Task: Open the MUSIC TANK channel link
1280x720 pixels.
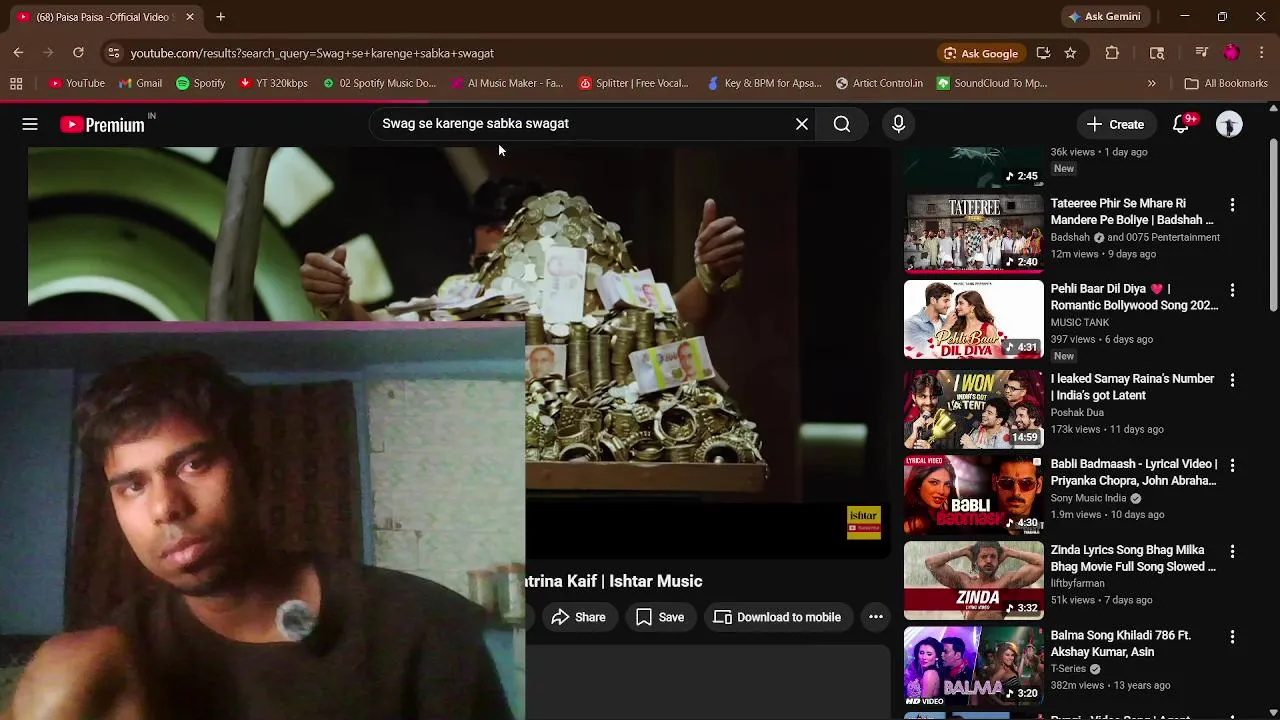Action: tap(1080, 323)
